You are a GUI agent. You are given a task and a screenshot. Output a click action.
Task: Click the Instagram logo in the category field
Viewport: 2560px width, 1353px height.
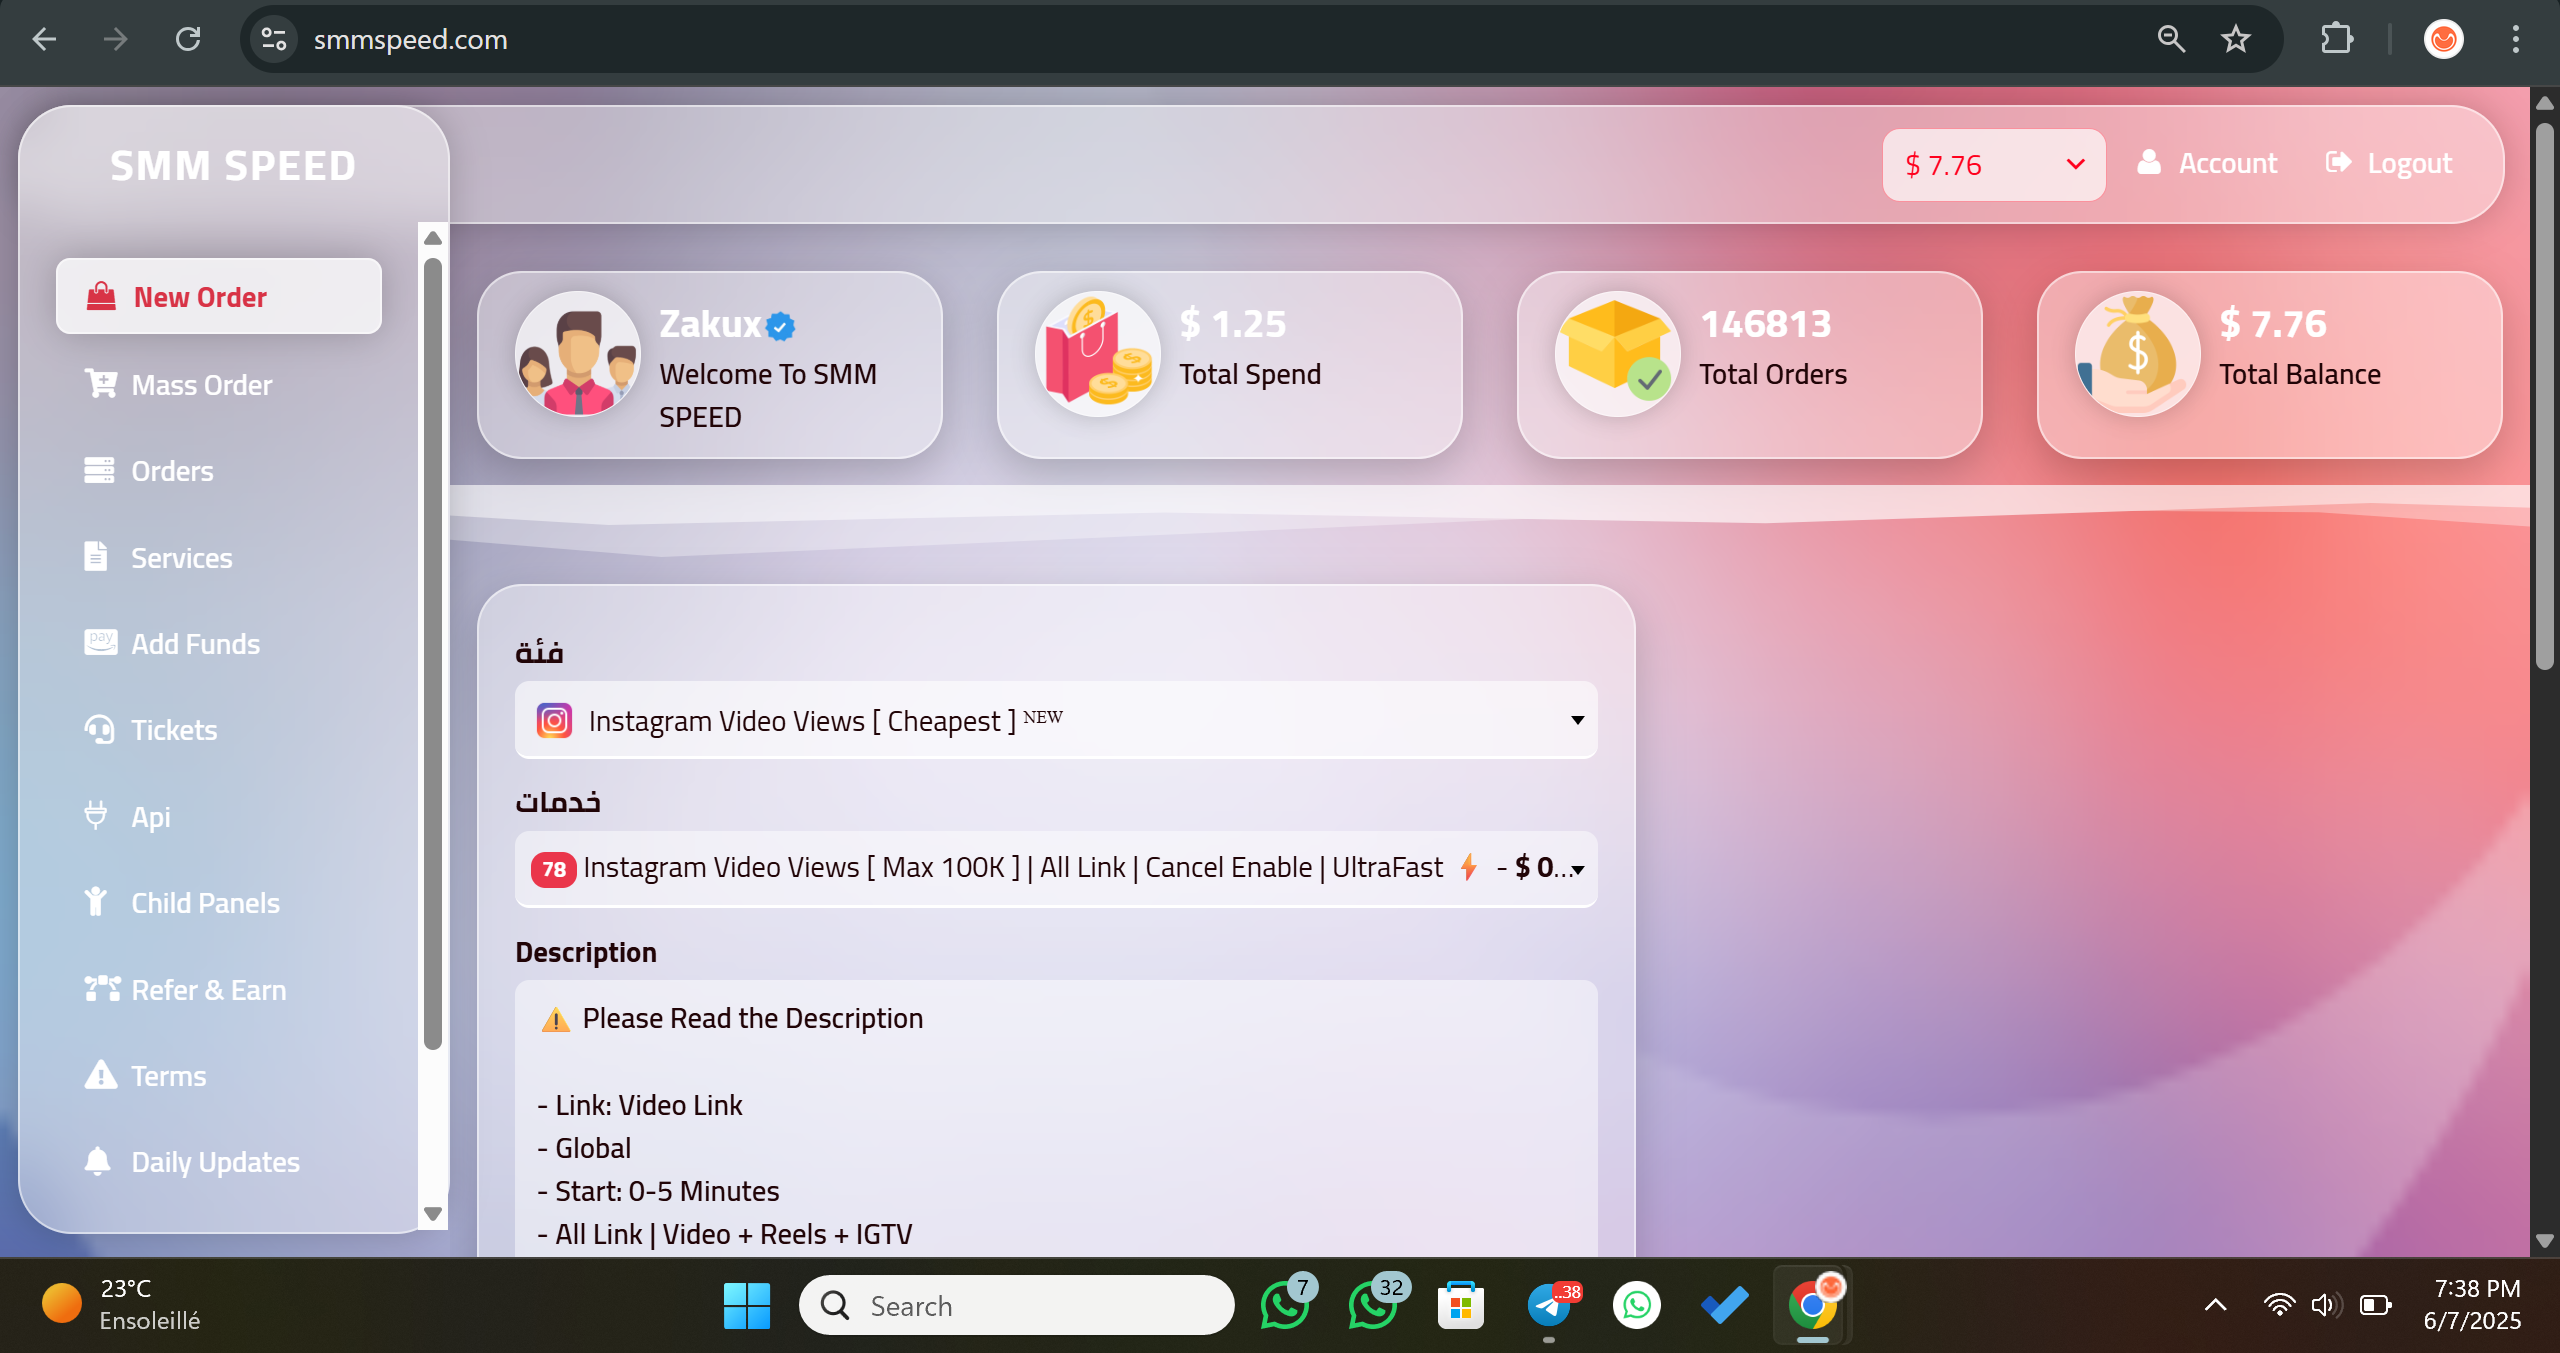point(554,720)
